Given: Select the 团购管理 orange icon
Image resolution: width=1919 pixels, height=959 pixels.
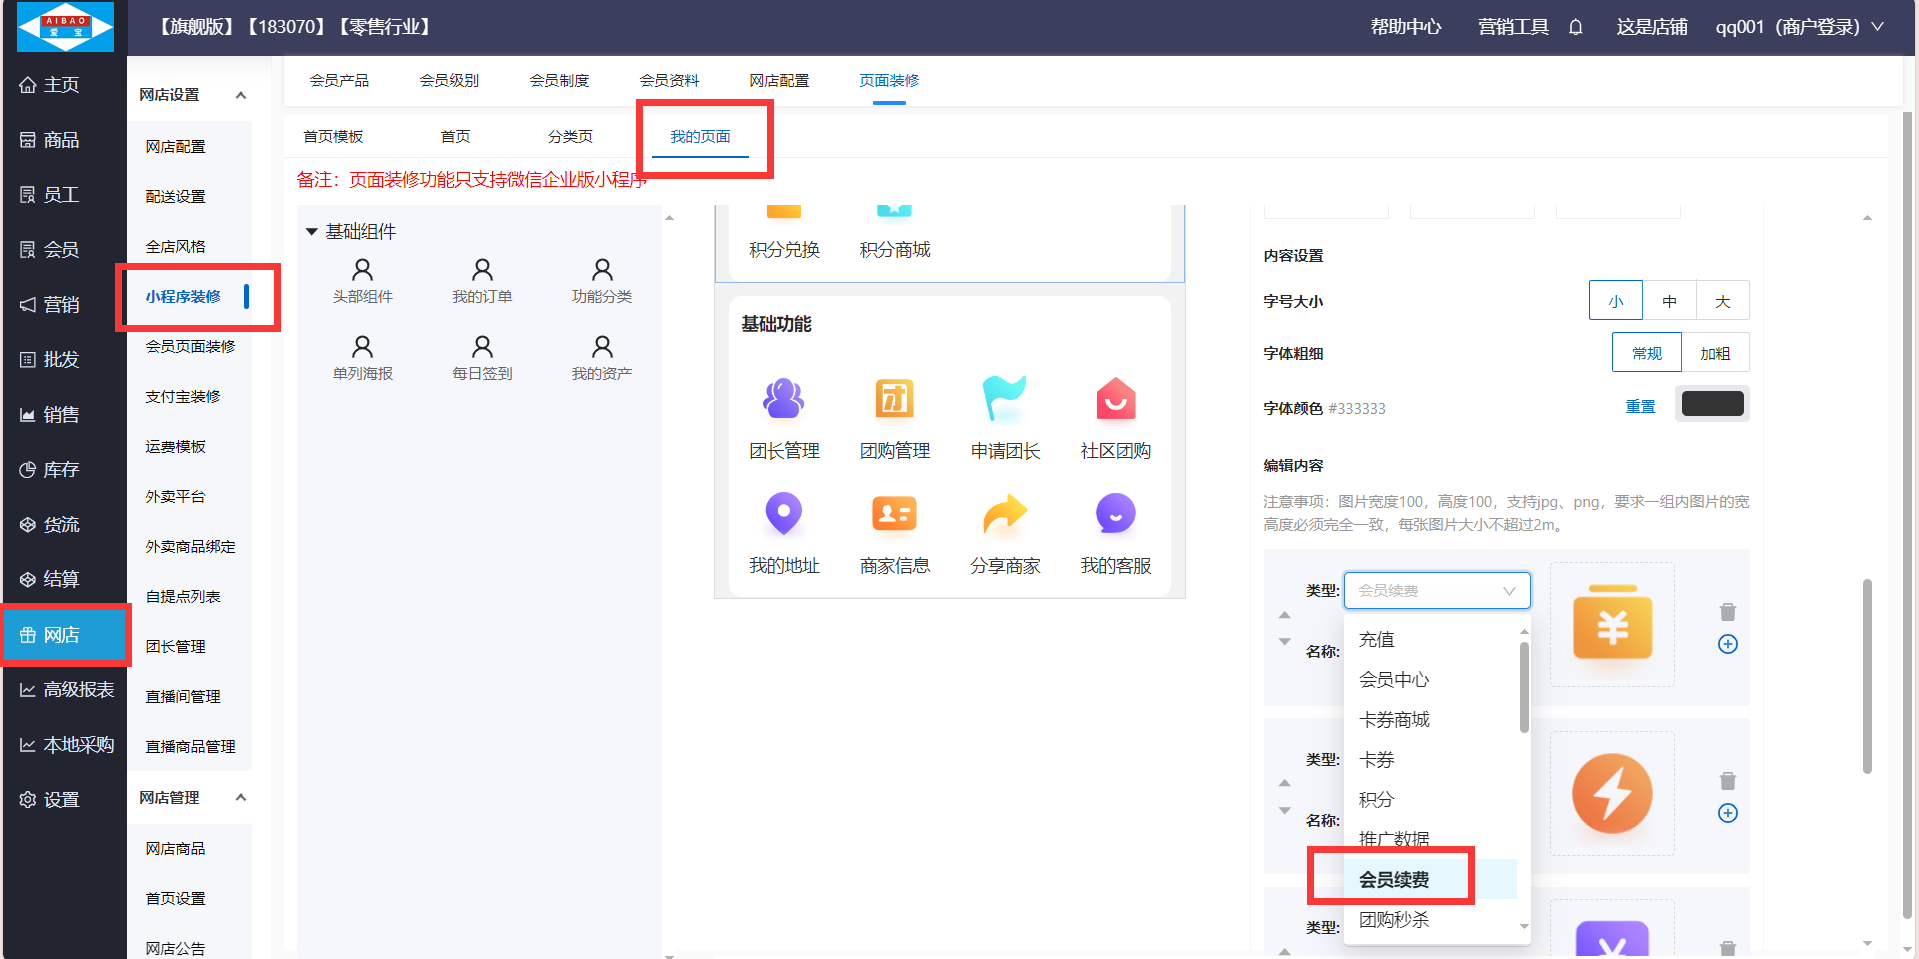Looking at the screenshot, I should tap(894, 399).
